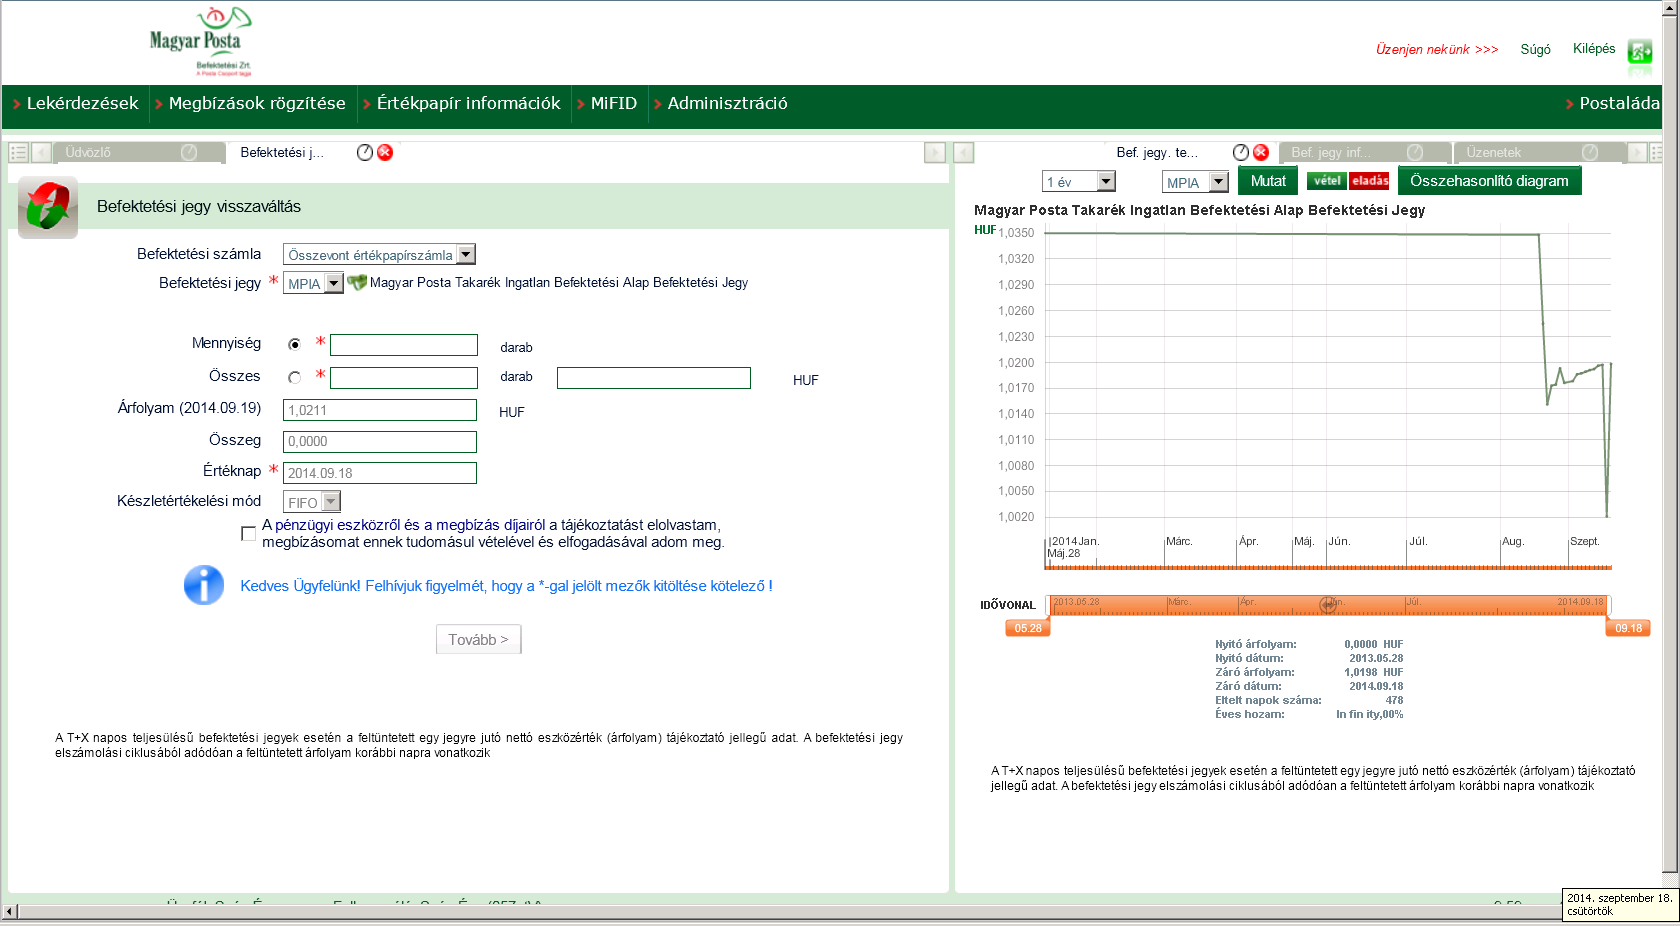Click the left panel next-tab arrow
Image resolution: width=1680 pixels, height=926 pixels.
pos(935,152)
